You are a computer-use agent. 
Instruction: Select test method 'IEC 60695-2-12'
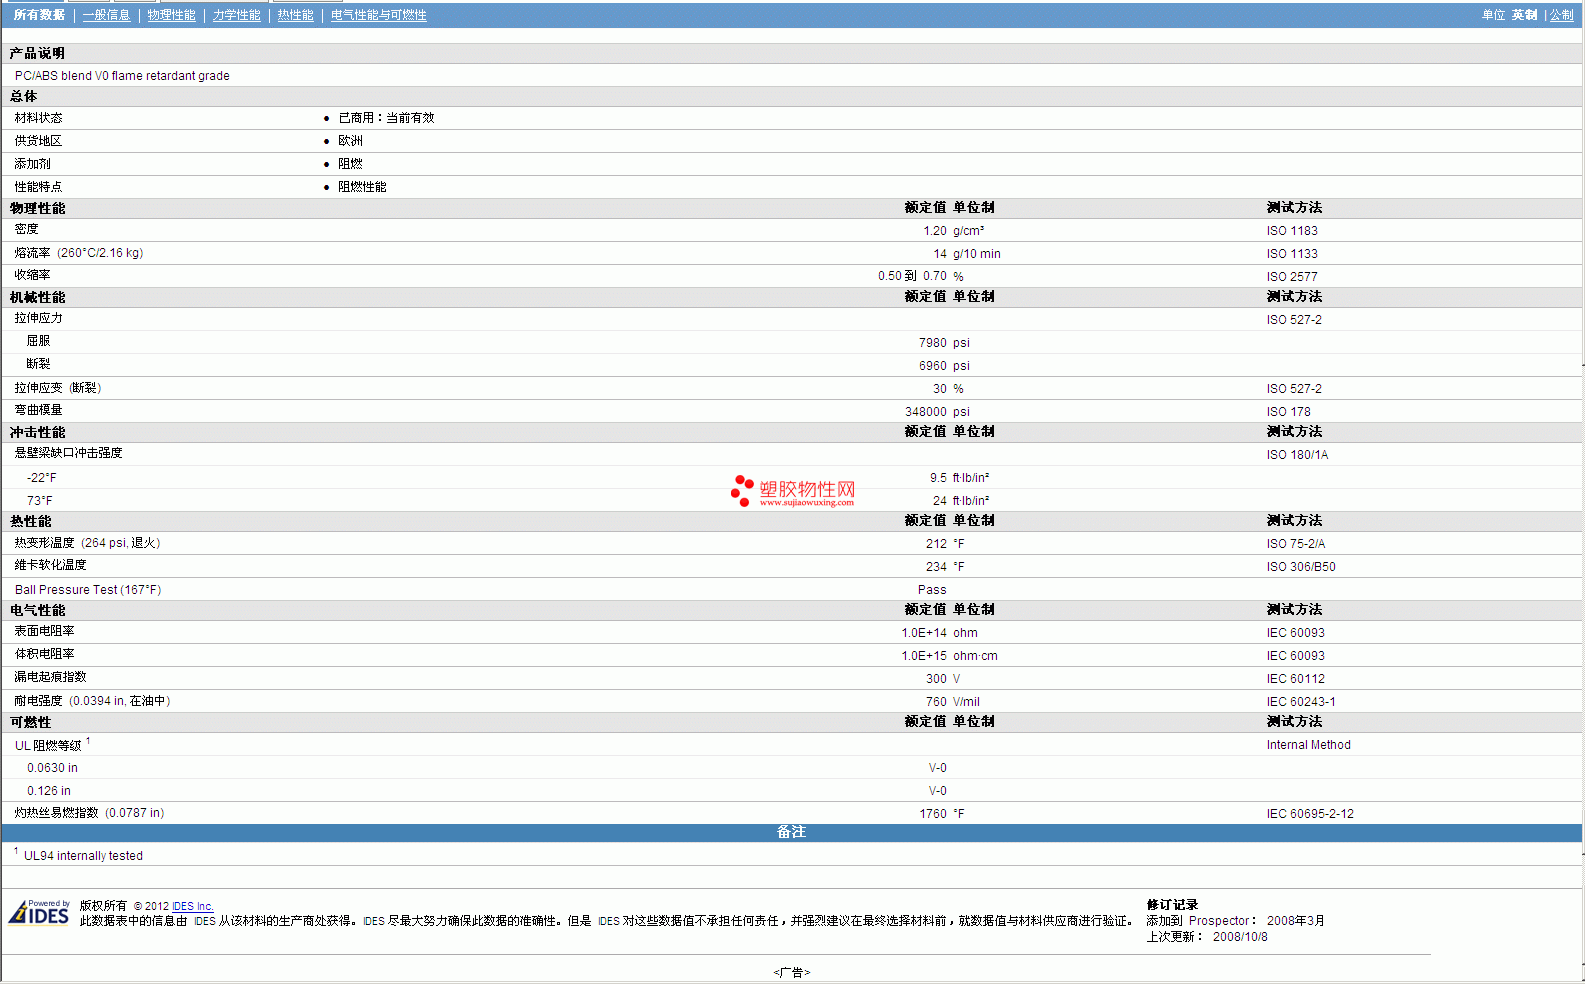[x=1310, y=814]
